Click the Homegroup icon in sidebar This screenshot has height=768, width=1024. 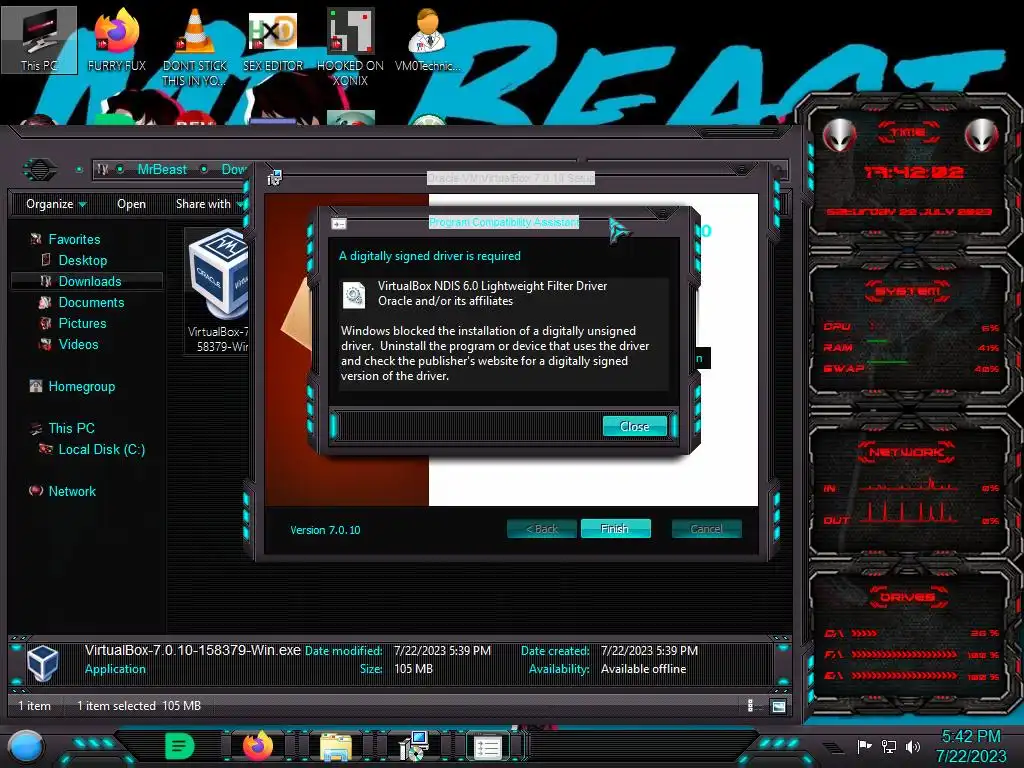point(36,386)
